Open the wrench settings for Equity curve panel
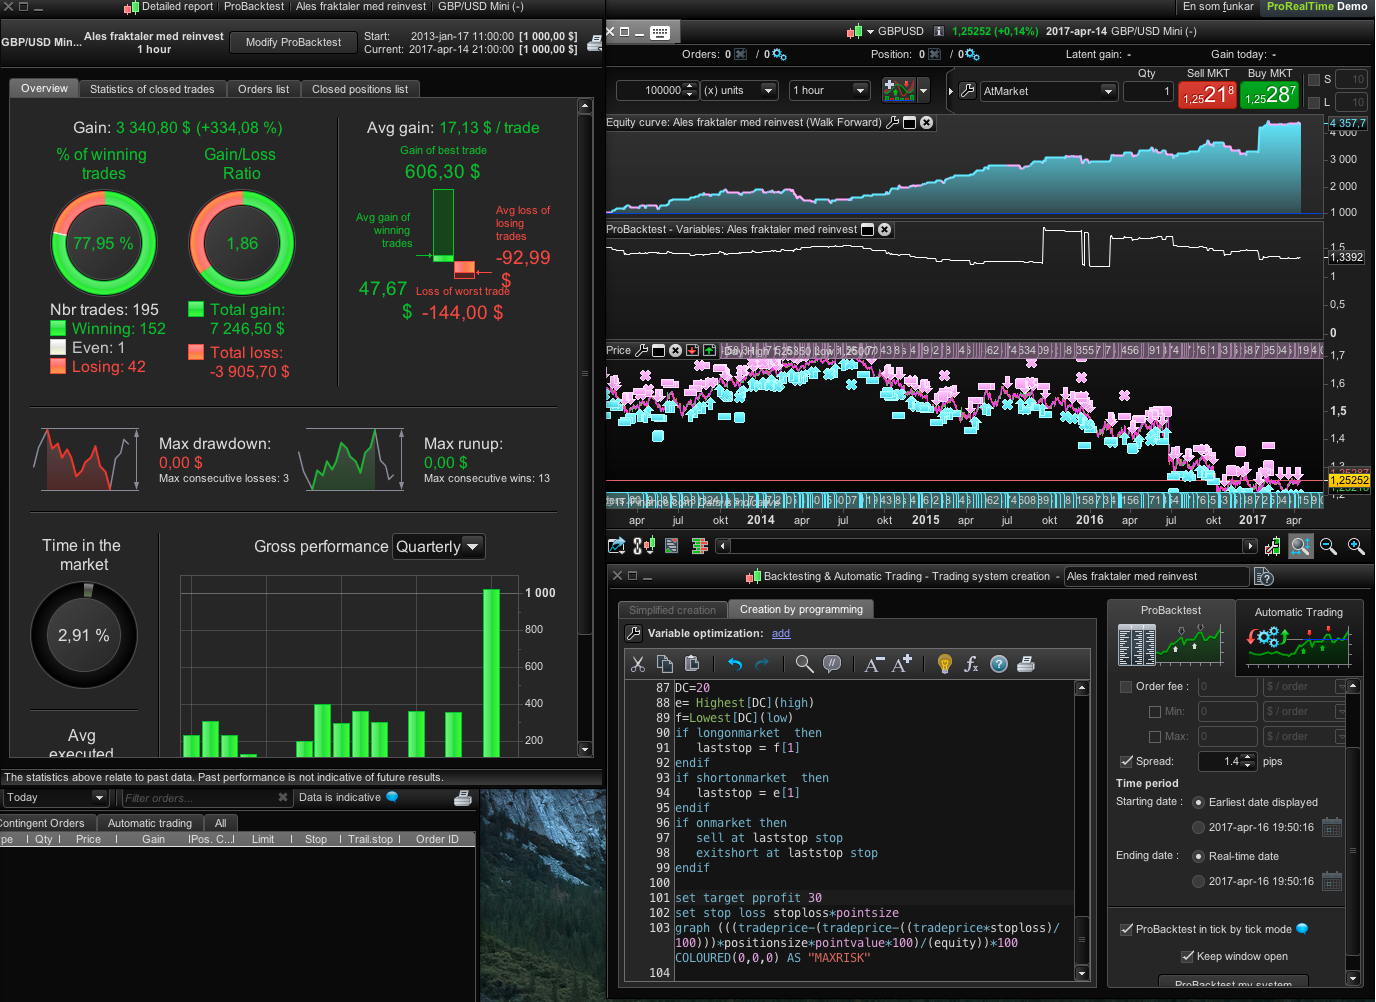1376x1002 pixels. coord(893,122)
